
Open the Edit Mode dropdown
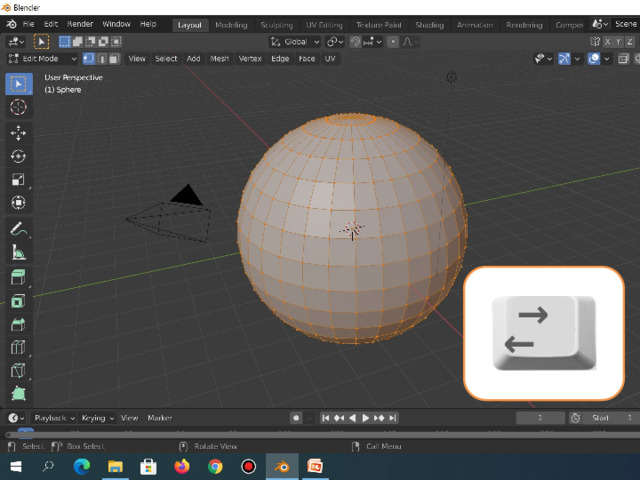pyautogui.click(x=42, y=59)
